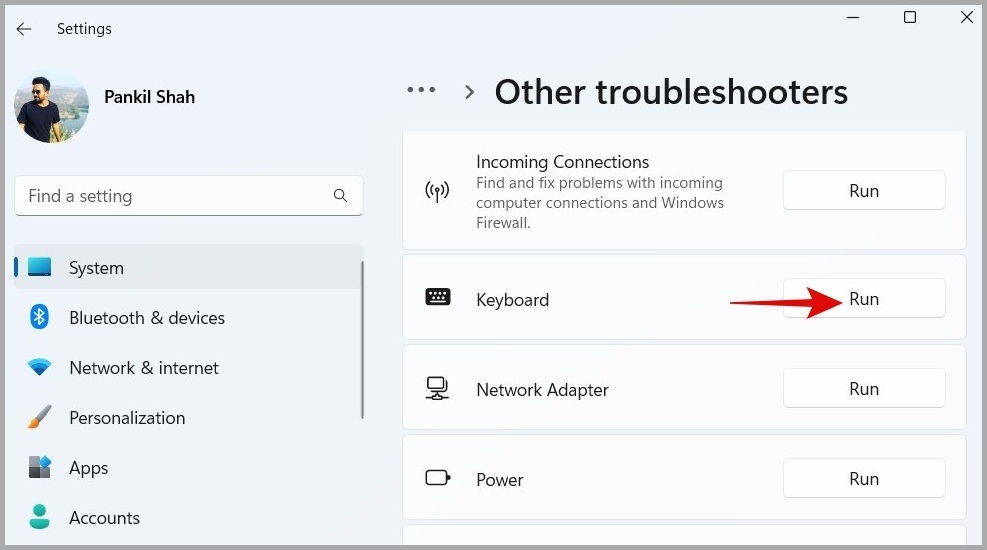
Task: Click the Incoming Connections description text
Action: 600,203
